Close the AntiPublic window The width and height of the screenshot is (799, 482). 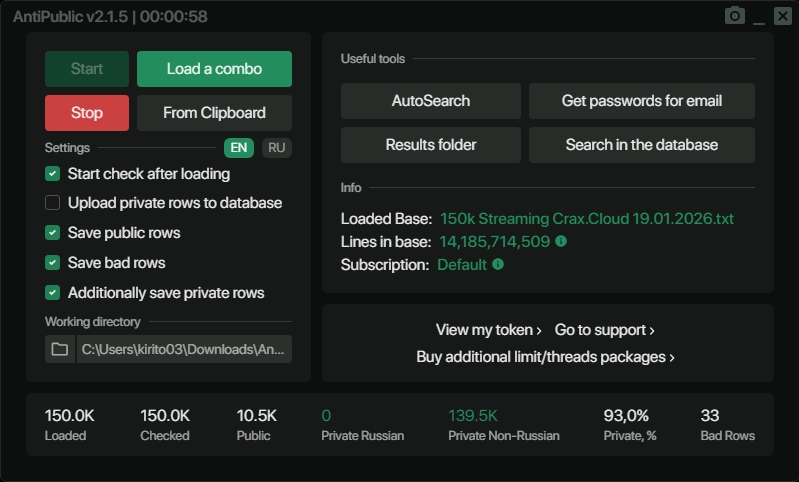coord(782,16)
